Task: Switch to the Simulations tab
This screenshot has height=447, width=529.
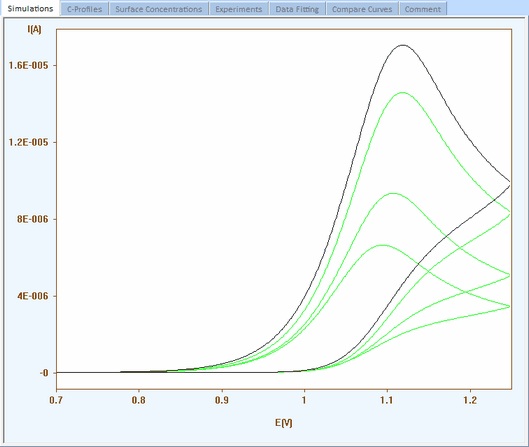Action: 30,8
